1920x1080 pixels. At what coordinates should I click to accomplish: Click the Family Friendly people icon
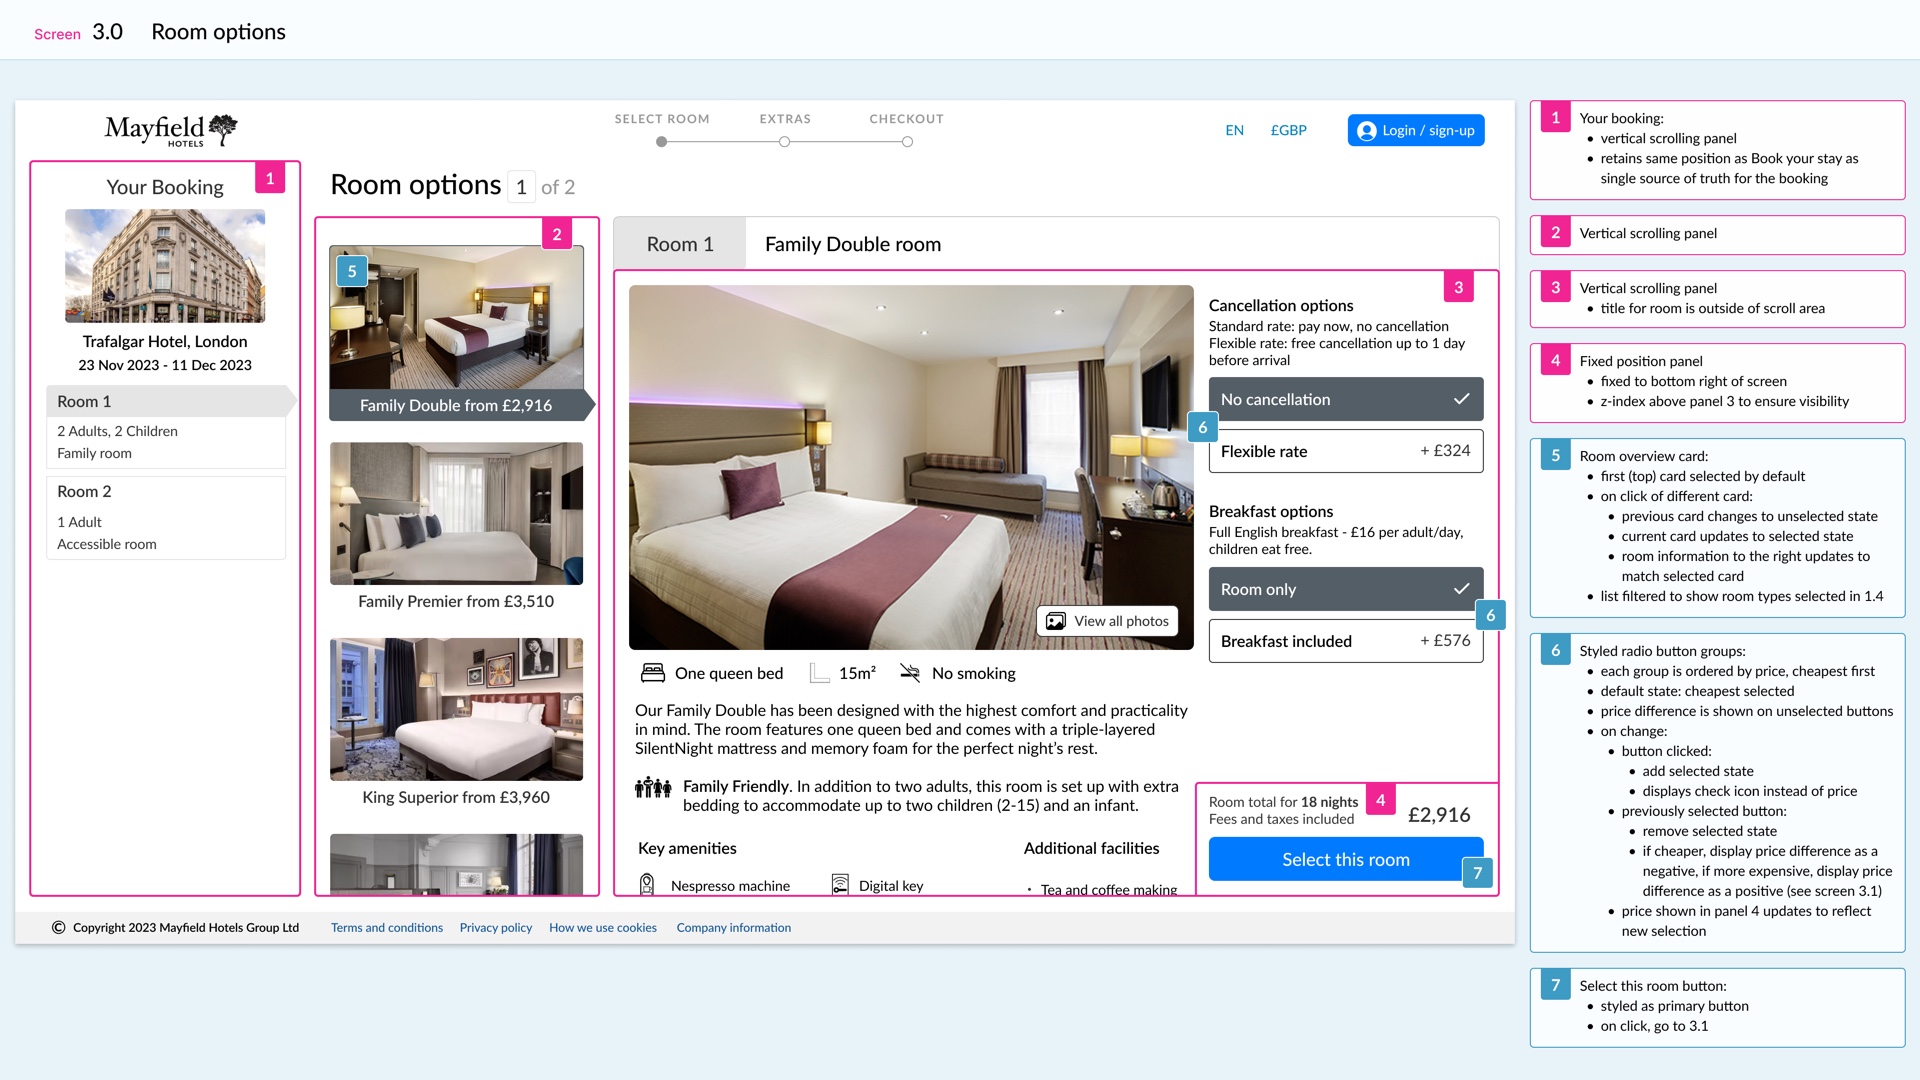653,788
